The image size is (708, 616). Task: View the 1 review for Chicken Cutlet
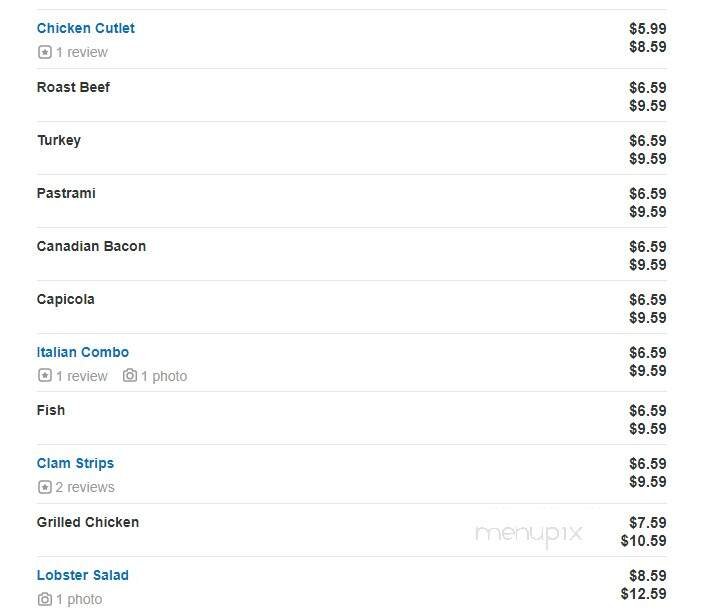tap(81, 52)
